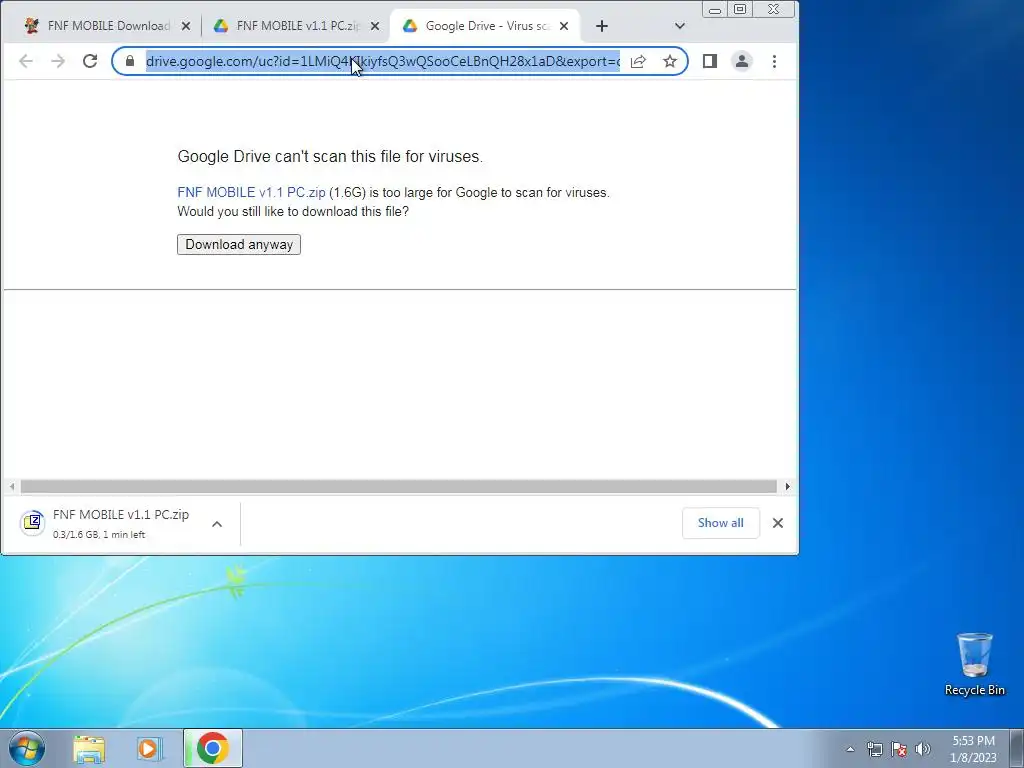Open the Chrome profile avatar menu
Image resolution: width=1024 pixels, height=768 pixels.
(x=742, y=61)
